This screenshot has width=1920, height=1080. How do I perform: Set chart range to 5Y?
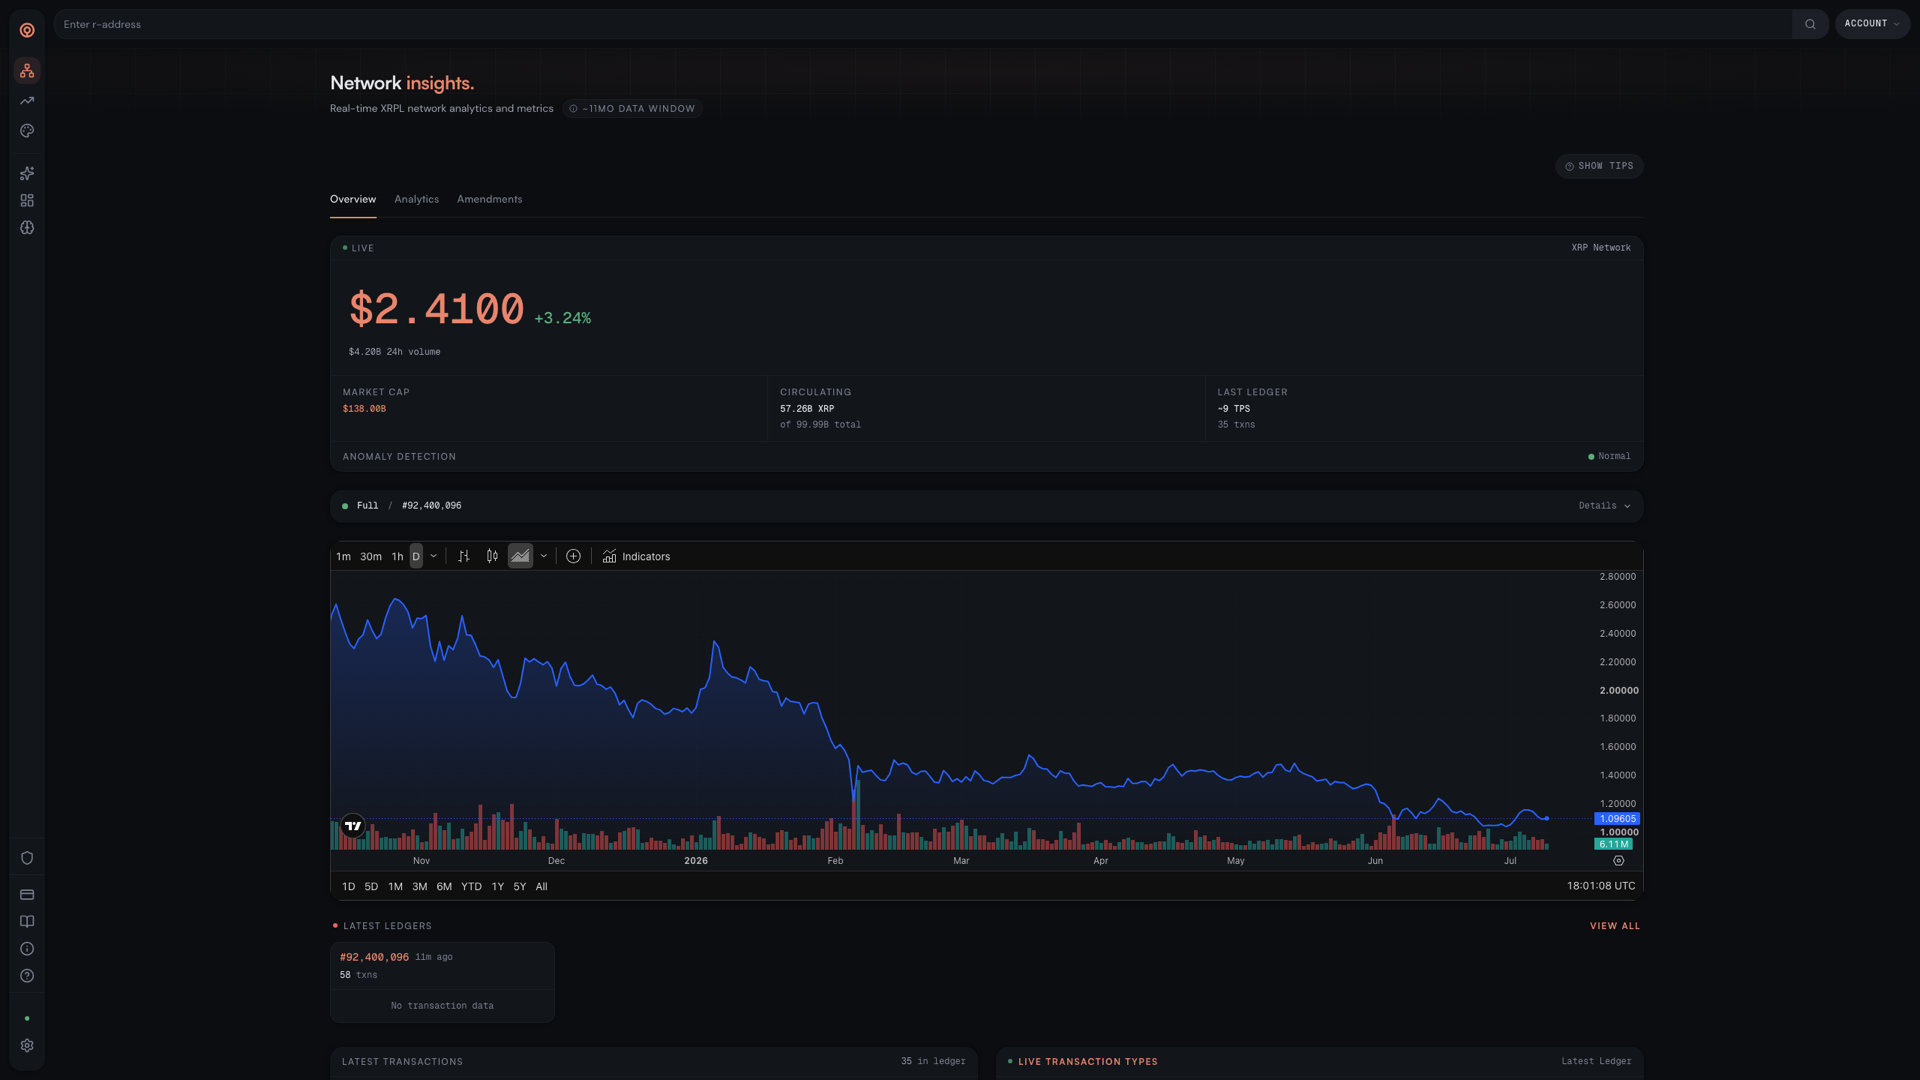(x=520, y=887)
